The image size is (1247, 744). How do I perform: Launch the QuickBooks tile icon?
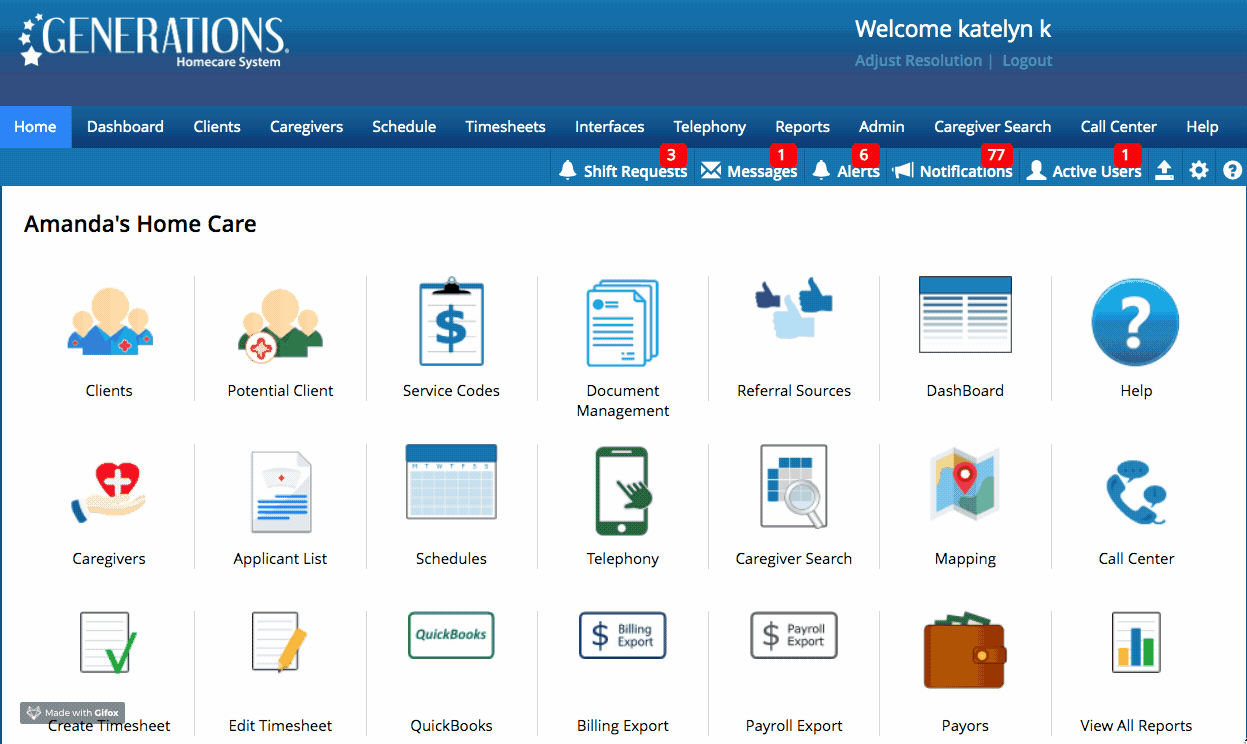451,635
